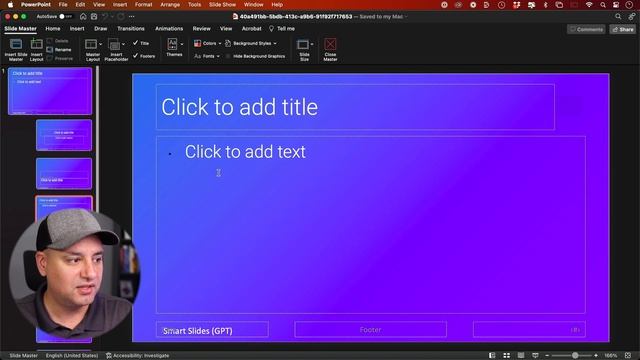
Task: Click the Fit slide to window icon
Action: point(628,356)
